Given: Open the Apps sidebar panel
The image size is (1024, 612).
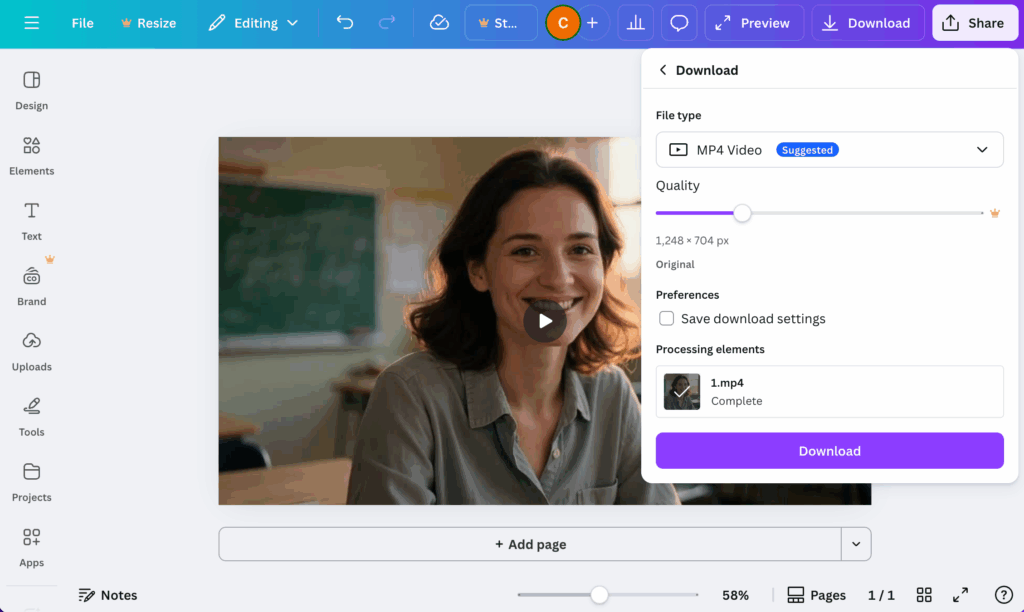Looking at the screenshot, I should point(31,547).
